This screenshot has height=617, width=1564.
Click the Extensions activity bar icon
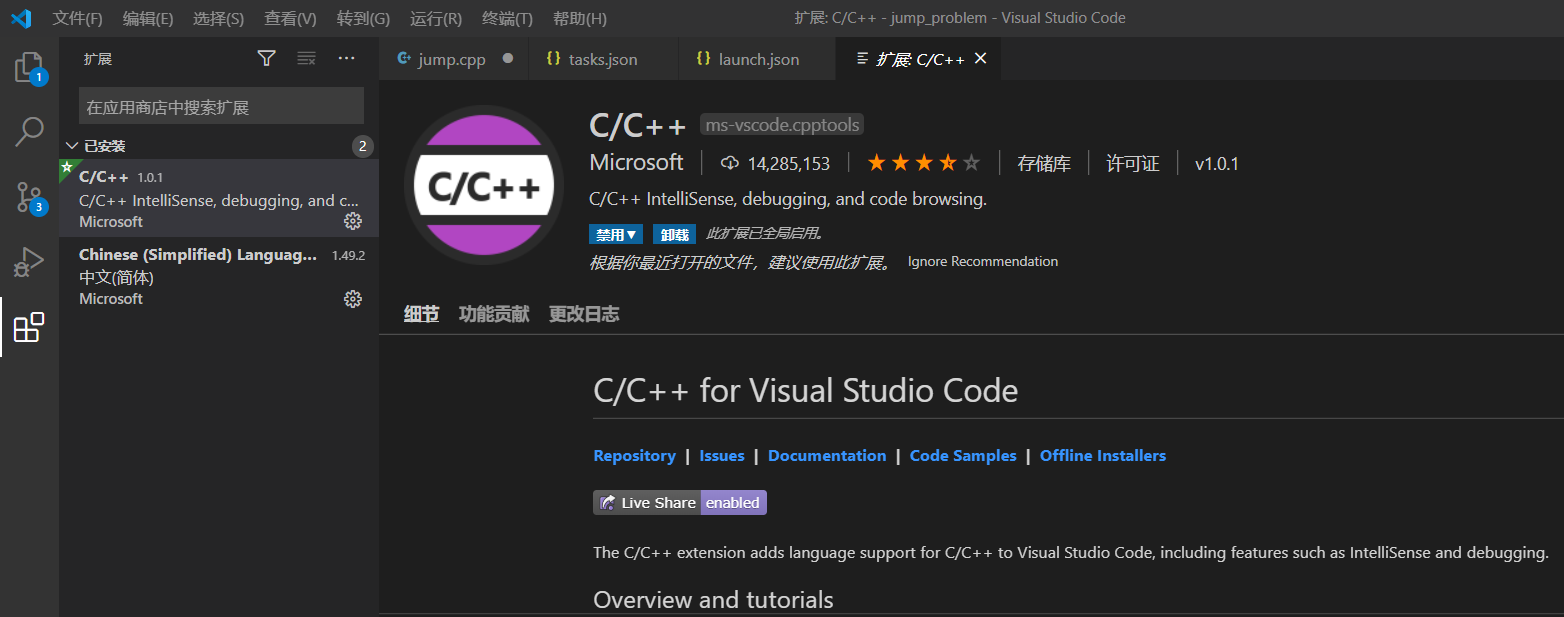click(29, 327)
